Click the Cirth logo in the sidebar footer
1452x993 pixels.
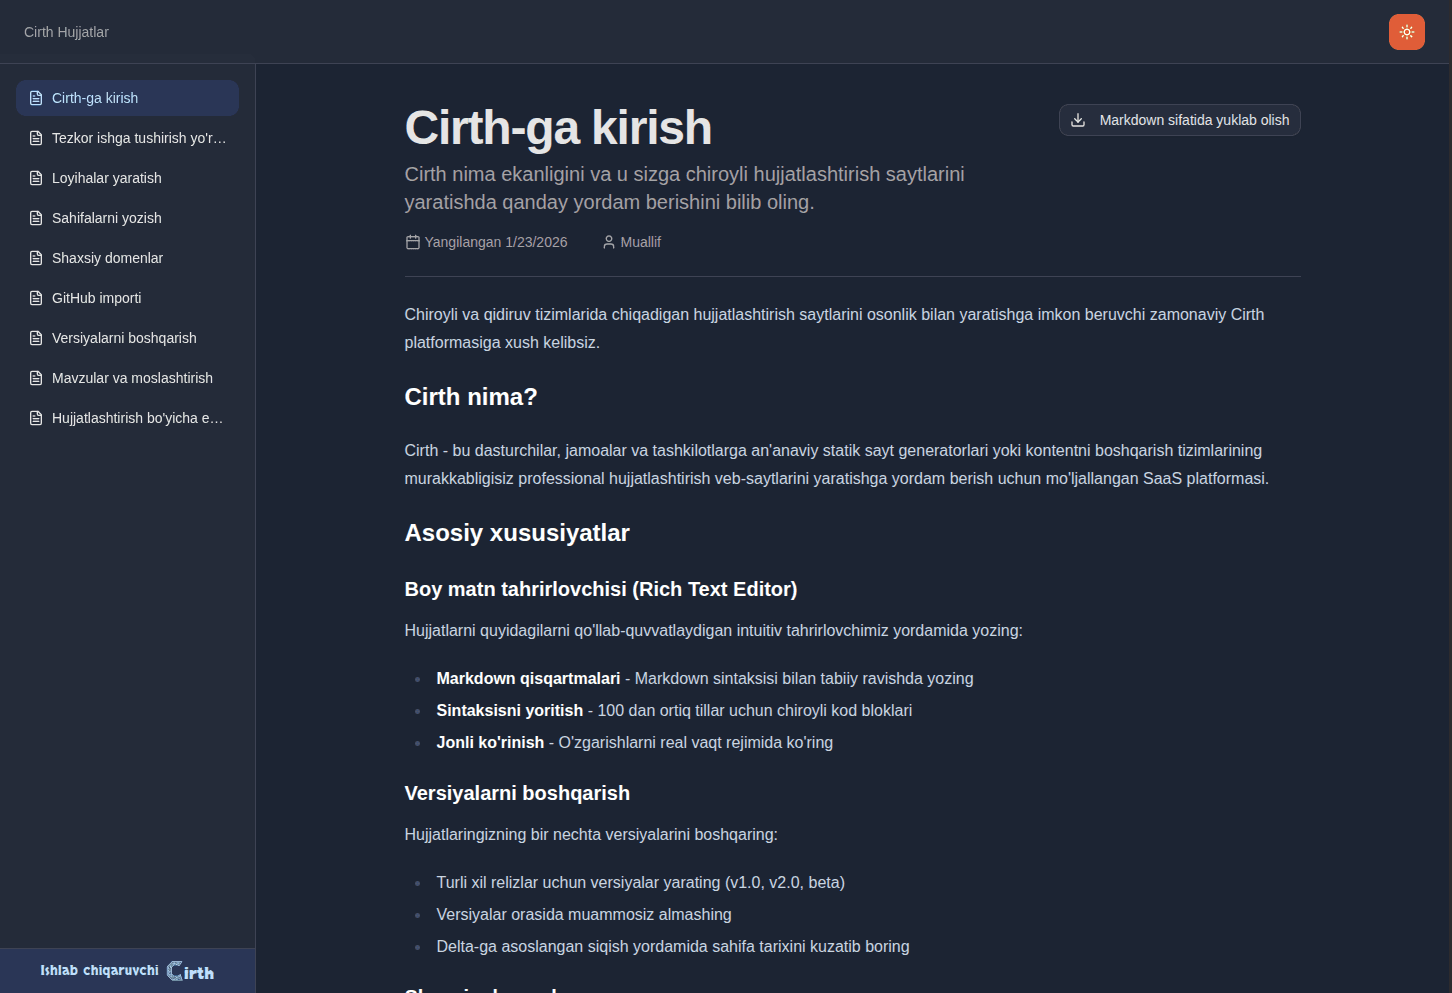tap(190, 970)
